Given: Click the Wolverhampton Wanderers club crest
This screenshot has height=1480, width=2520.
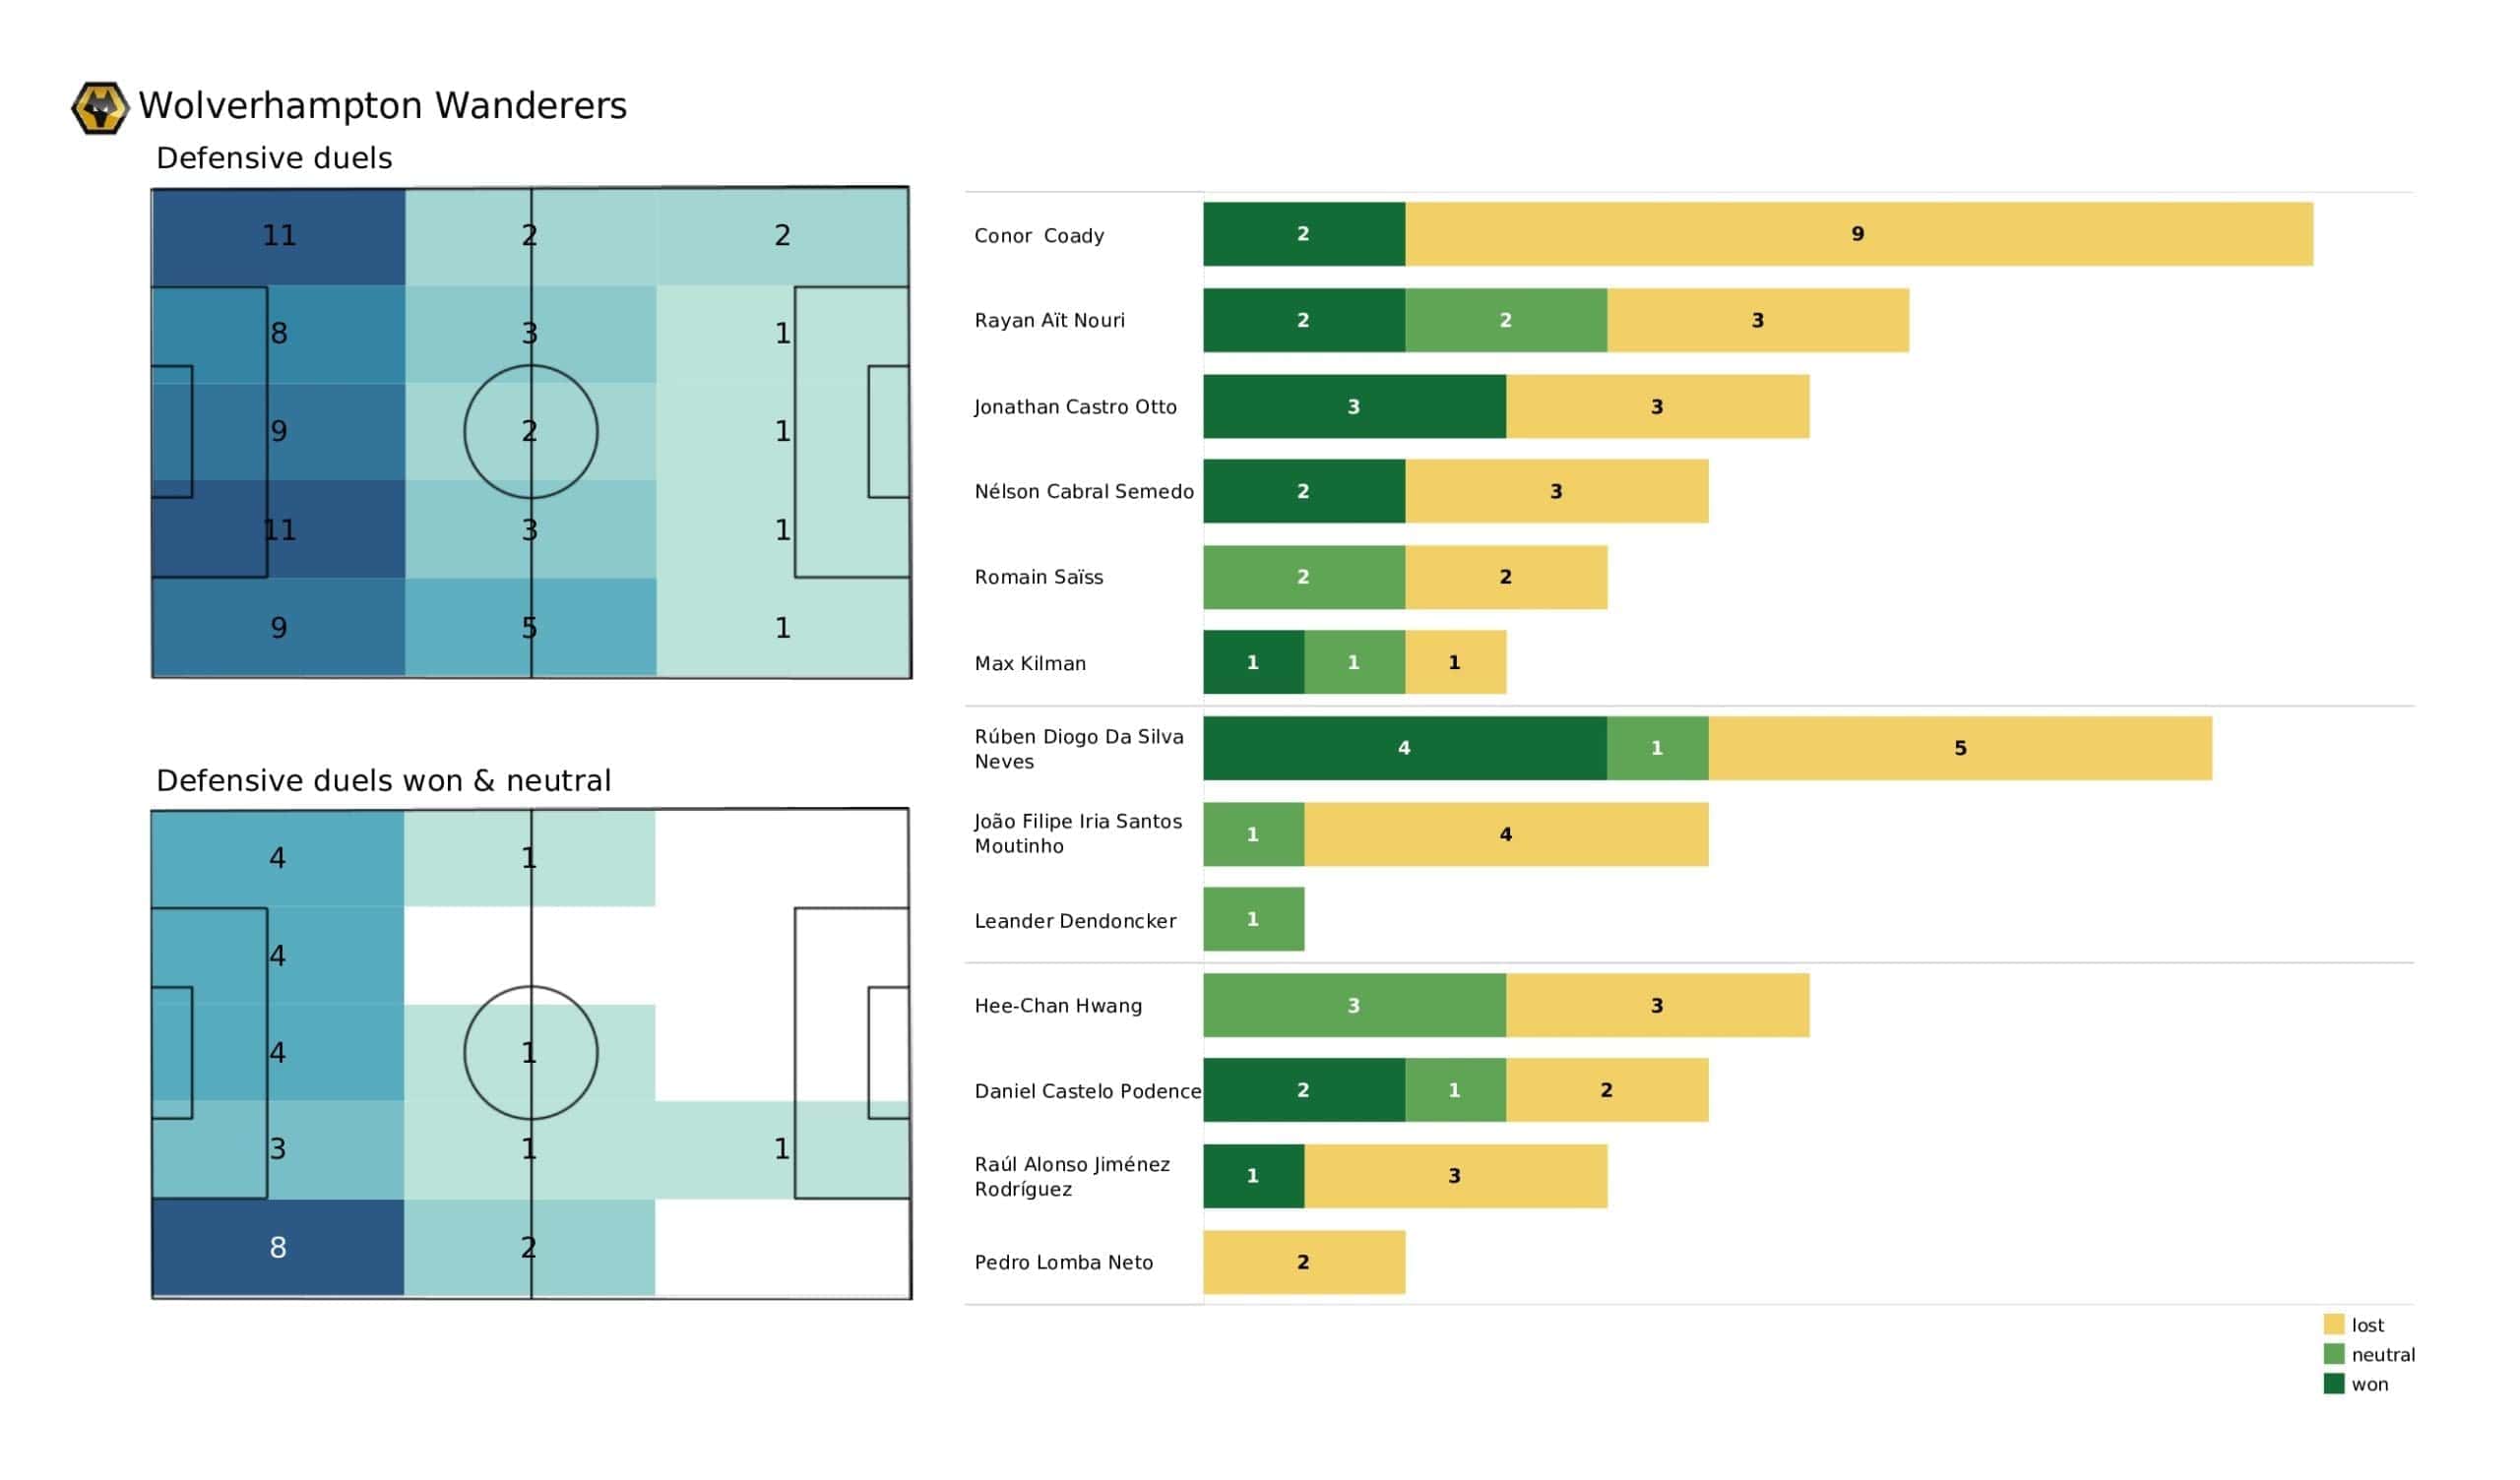Looking at the screenshot, I should (x=100, y=107).
